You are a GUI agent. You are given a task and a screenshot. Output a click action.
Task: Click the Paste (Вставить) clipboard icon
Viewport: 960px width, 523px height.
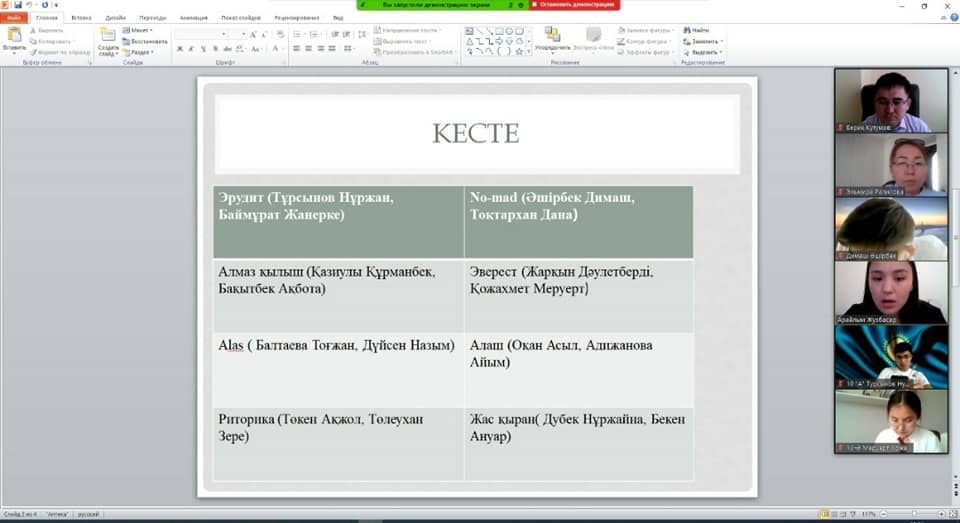(x=14, y=36)
